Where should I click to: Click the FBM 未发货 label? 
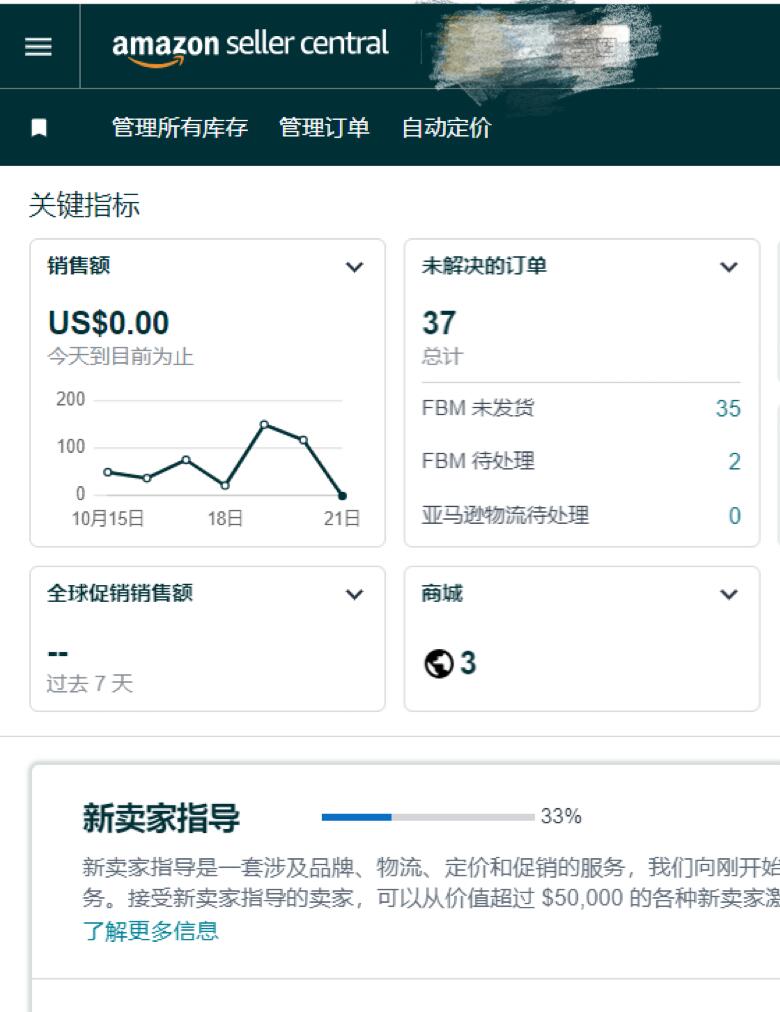[x=478, y=408]
